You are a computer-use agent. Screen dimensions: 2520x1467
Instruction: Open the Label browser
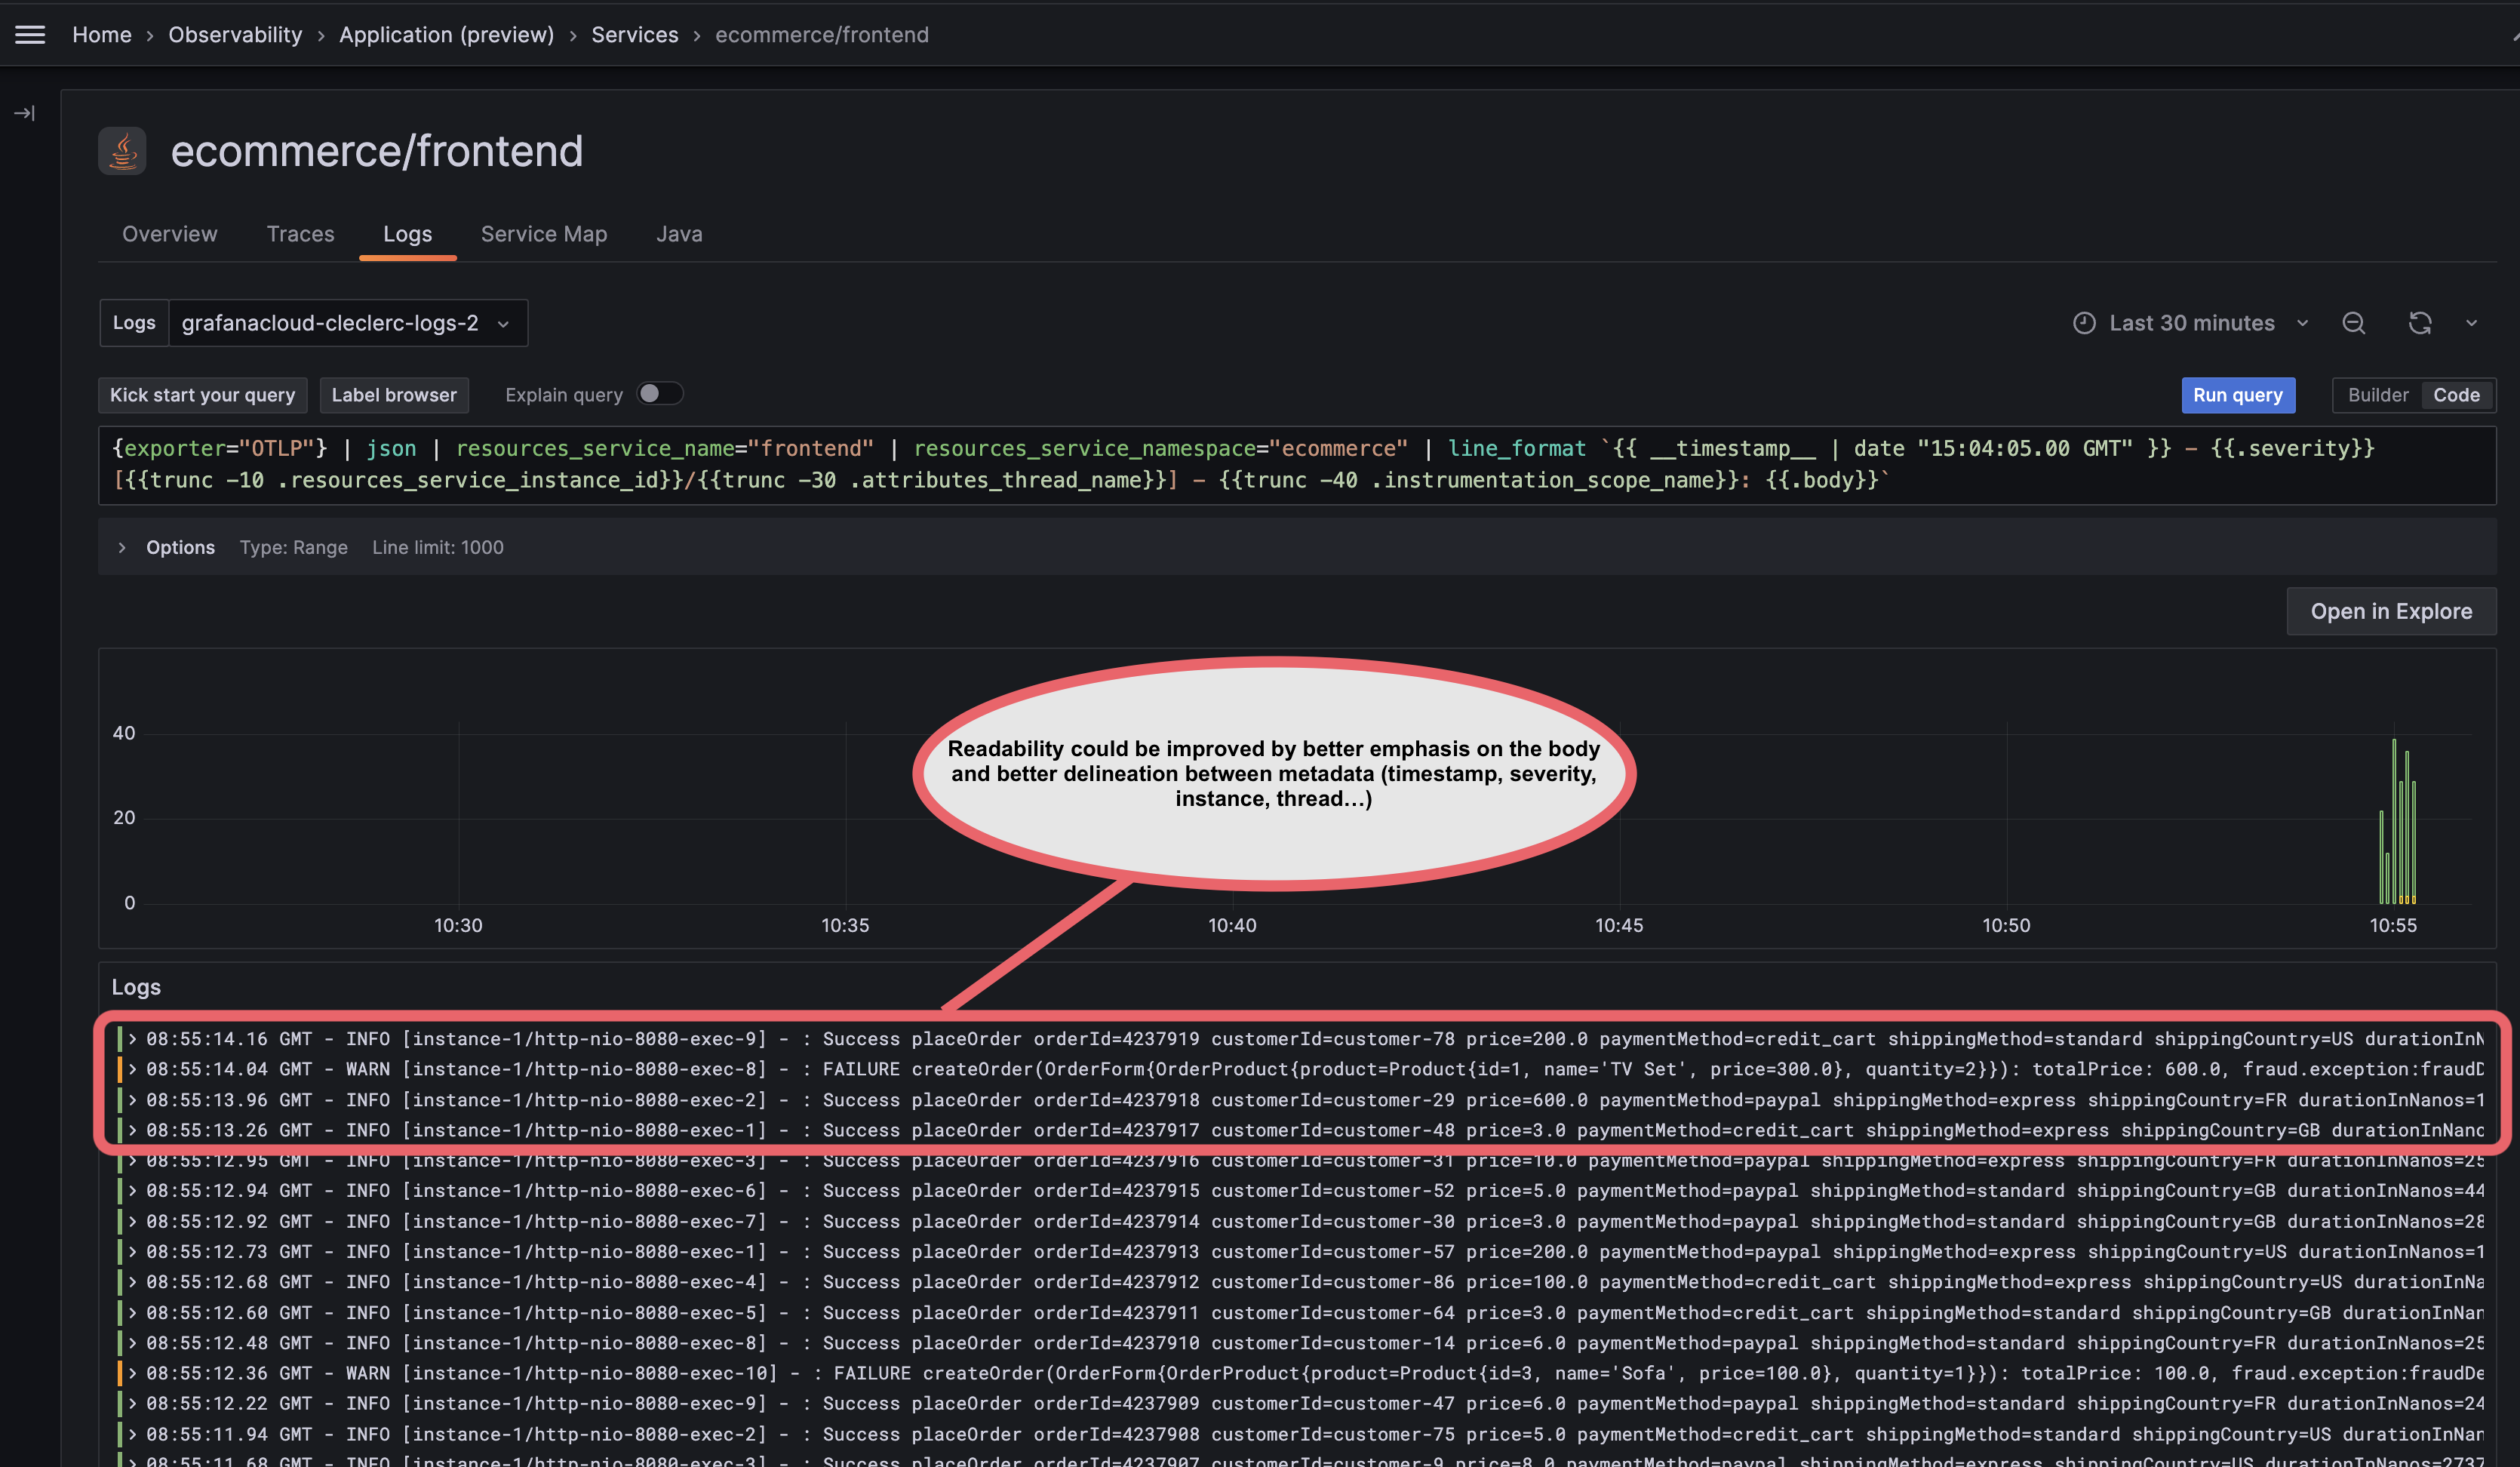[394, 395]
